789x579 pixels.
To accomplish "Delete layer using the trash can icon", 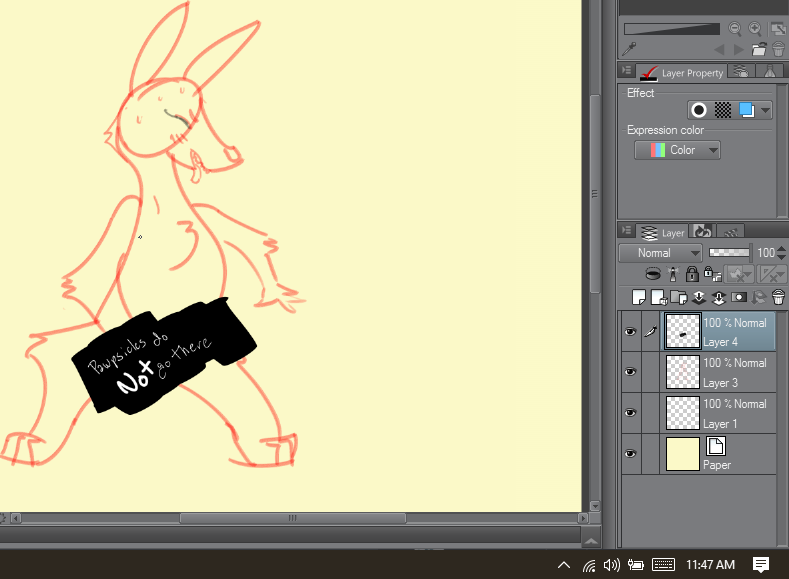I will 778,297.
